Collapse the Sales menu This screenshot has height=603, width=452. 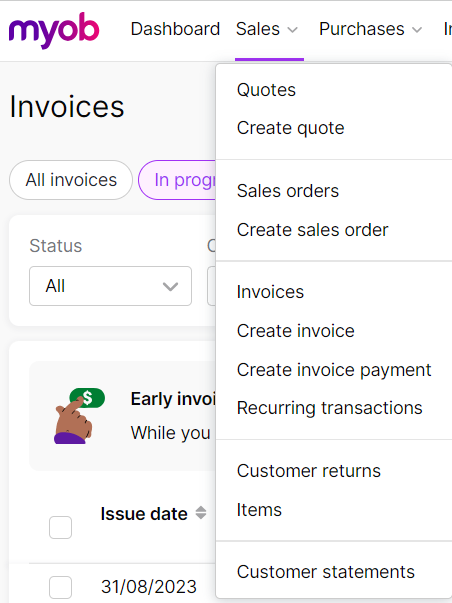tap(267, 29)
